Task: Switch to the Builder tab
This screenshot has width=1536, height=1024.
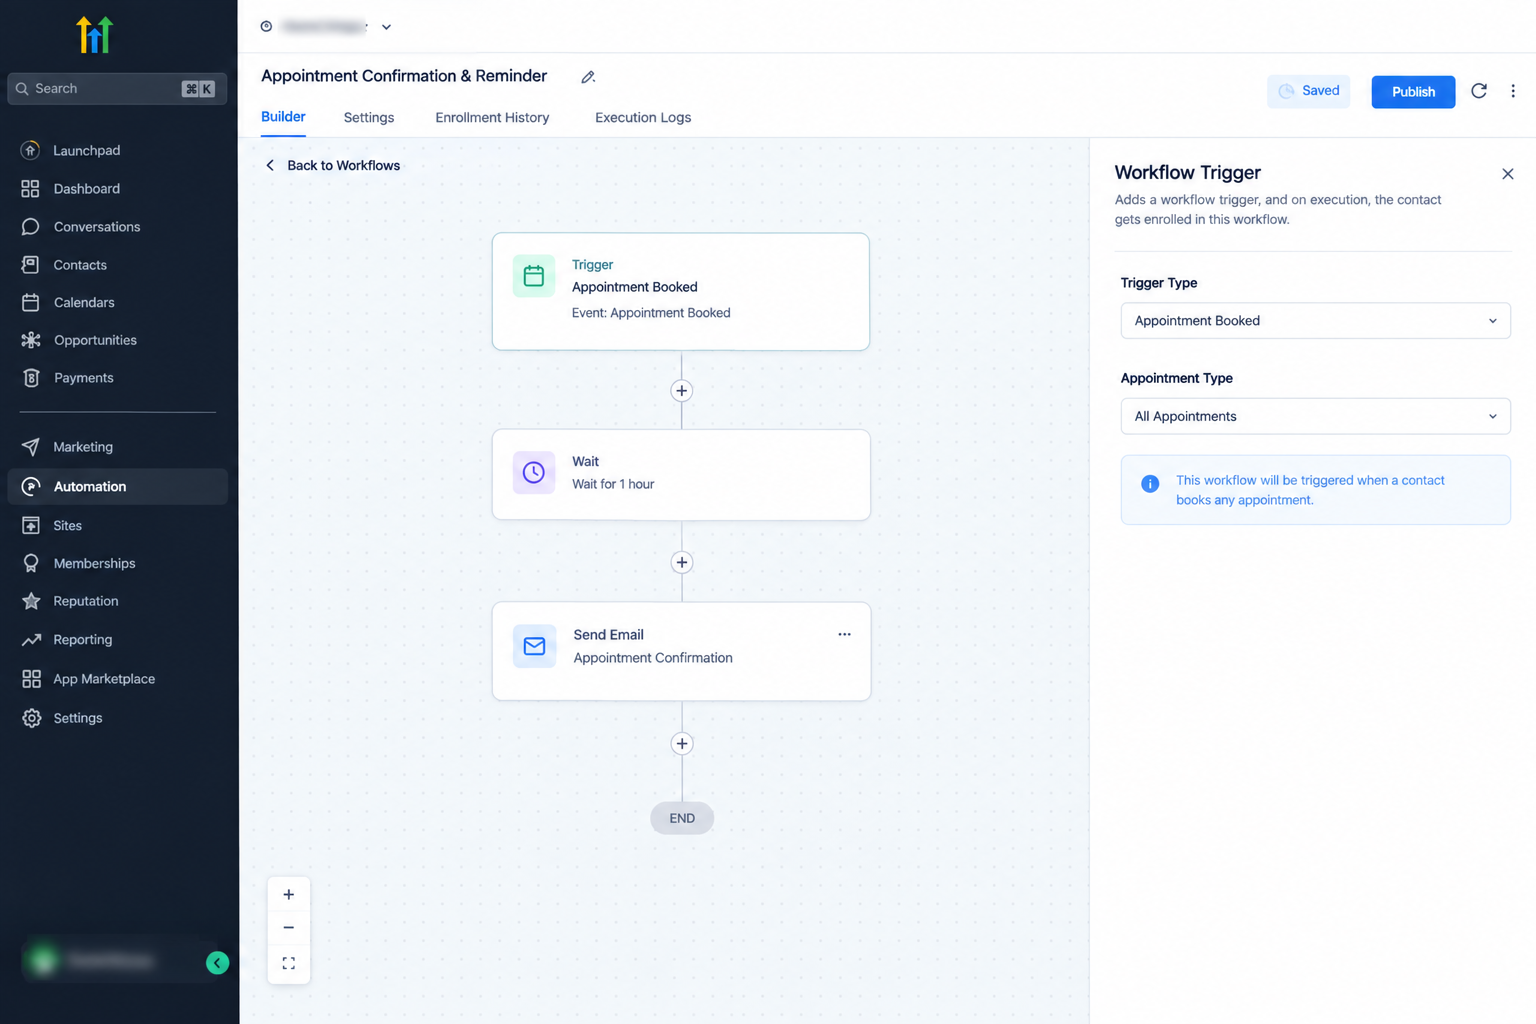Action: [283, 117]
